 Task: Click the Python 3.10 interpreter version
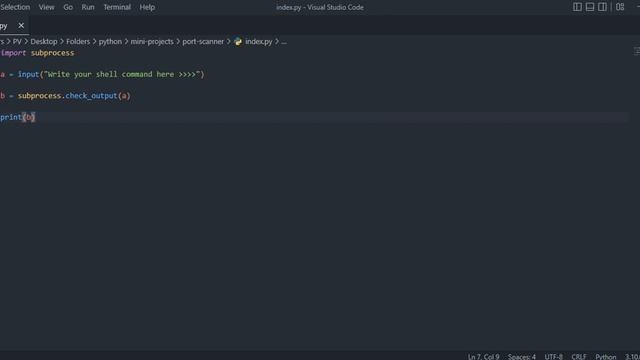click(x=632, y=357)
